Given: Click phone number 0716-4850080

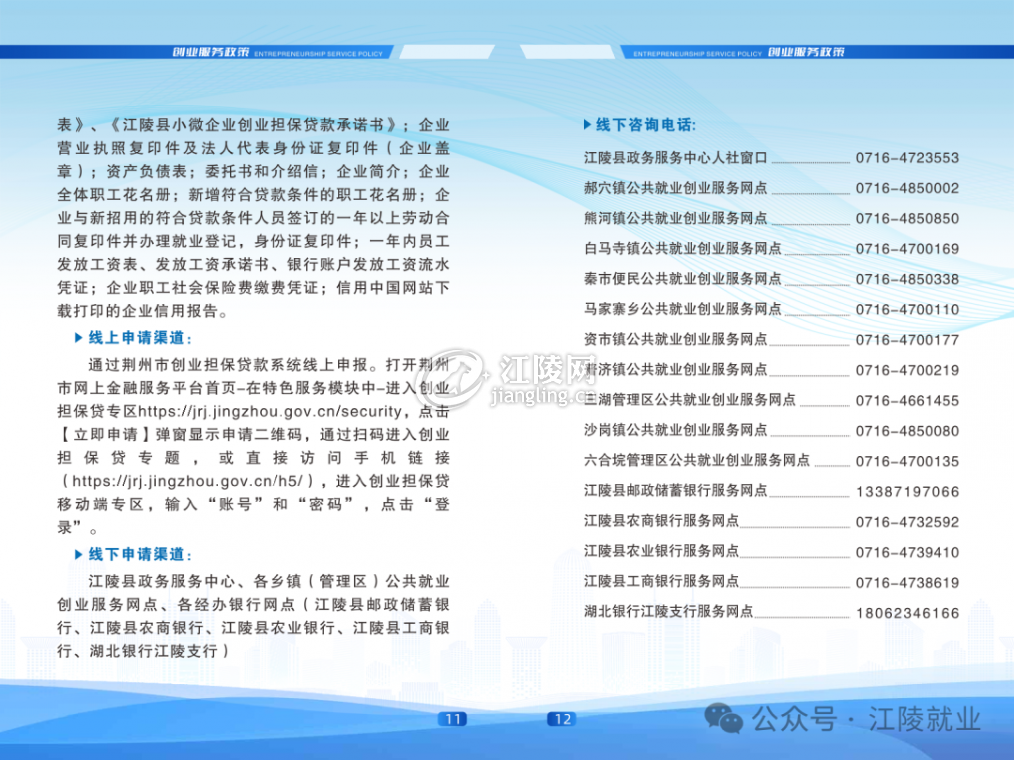Looking at the screenshot, I should [907, 431].
